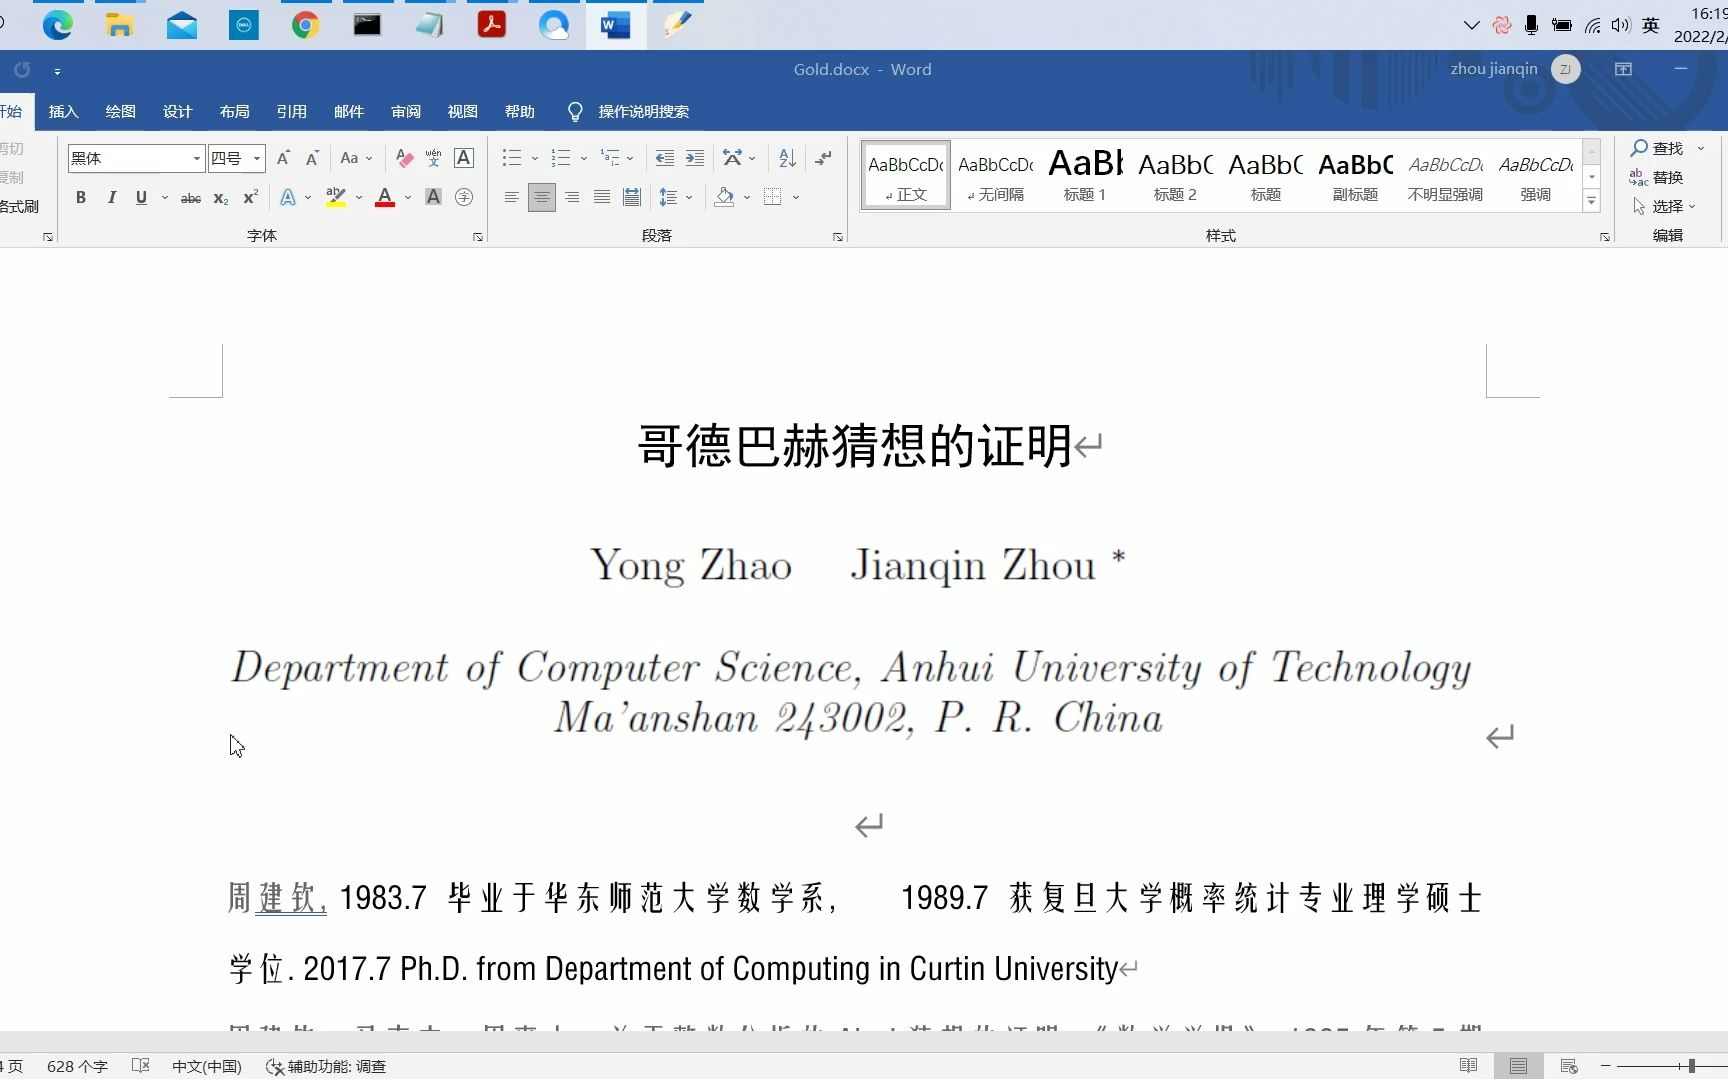
Task: Apply the 标题 1 heading style
Action: click(x=1085, y=176)
